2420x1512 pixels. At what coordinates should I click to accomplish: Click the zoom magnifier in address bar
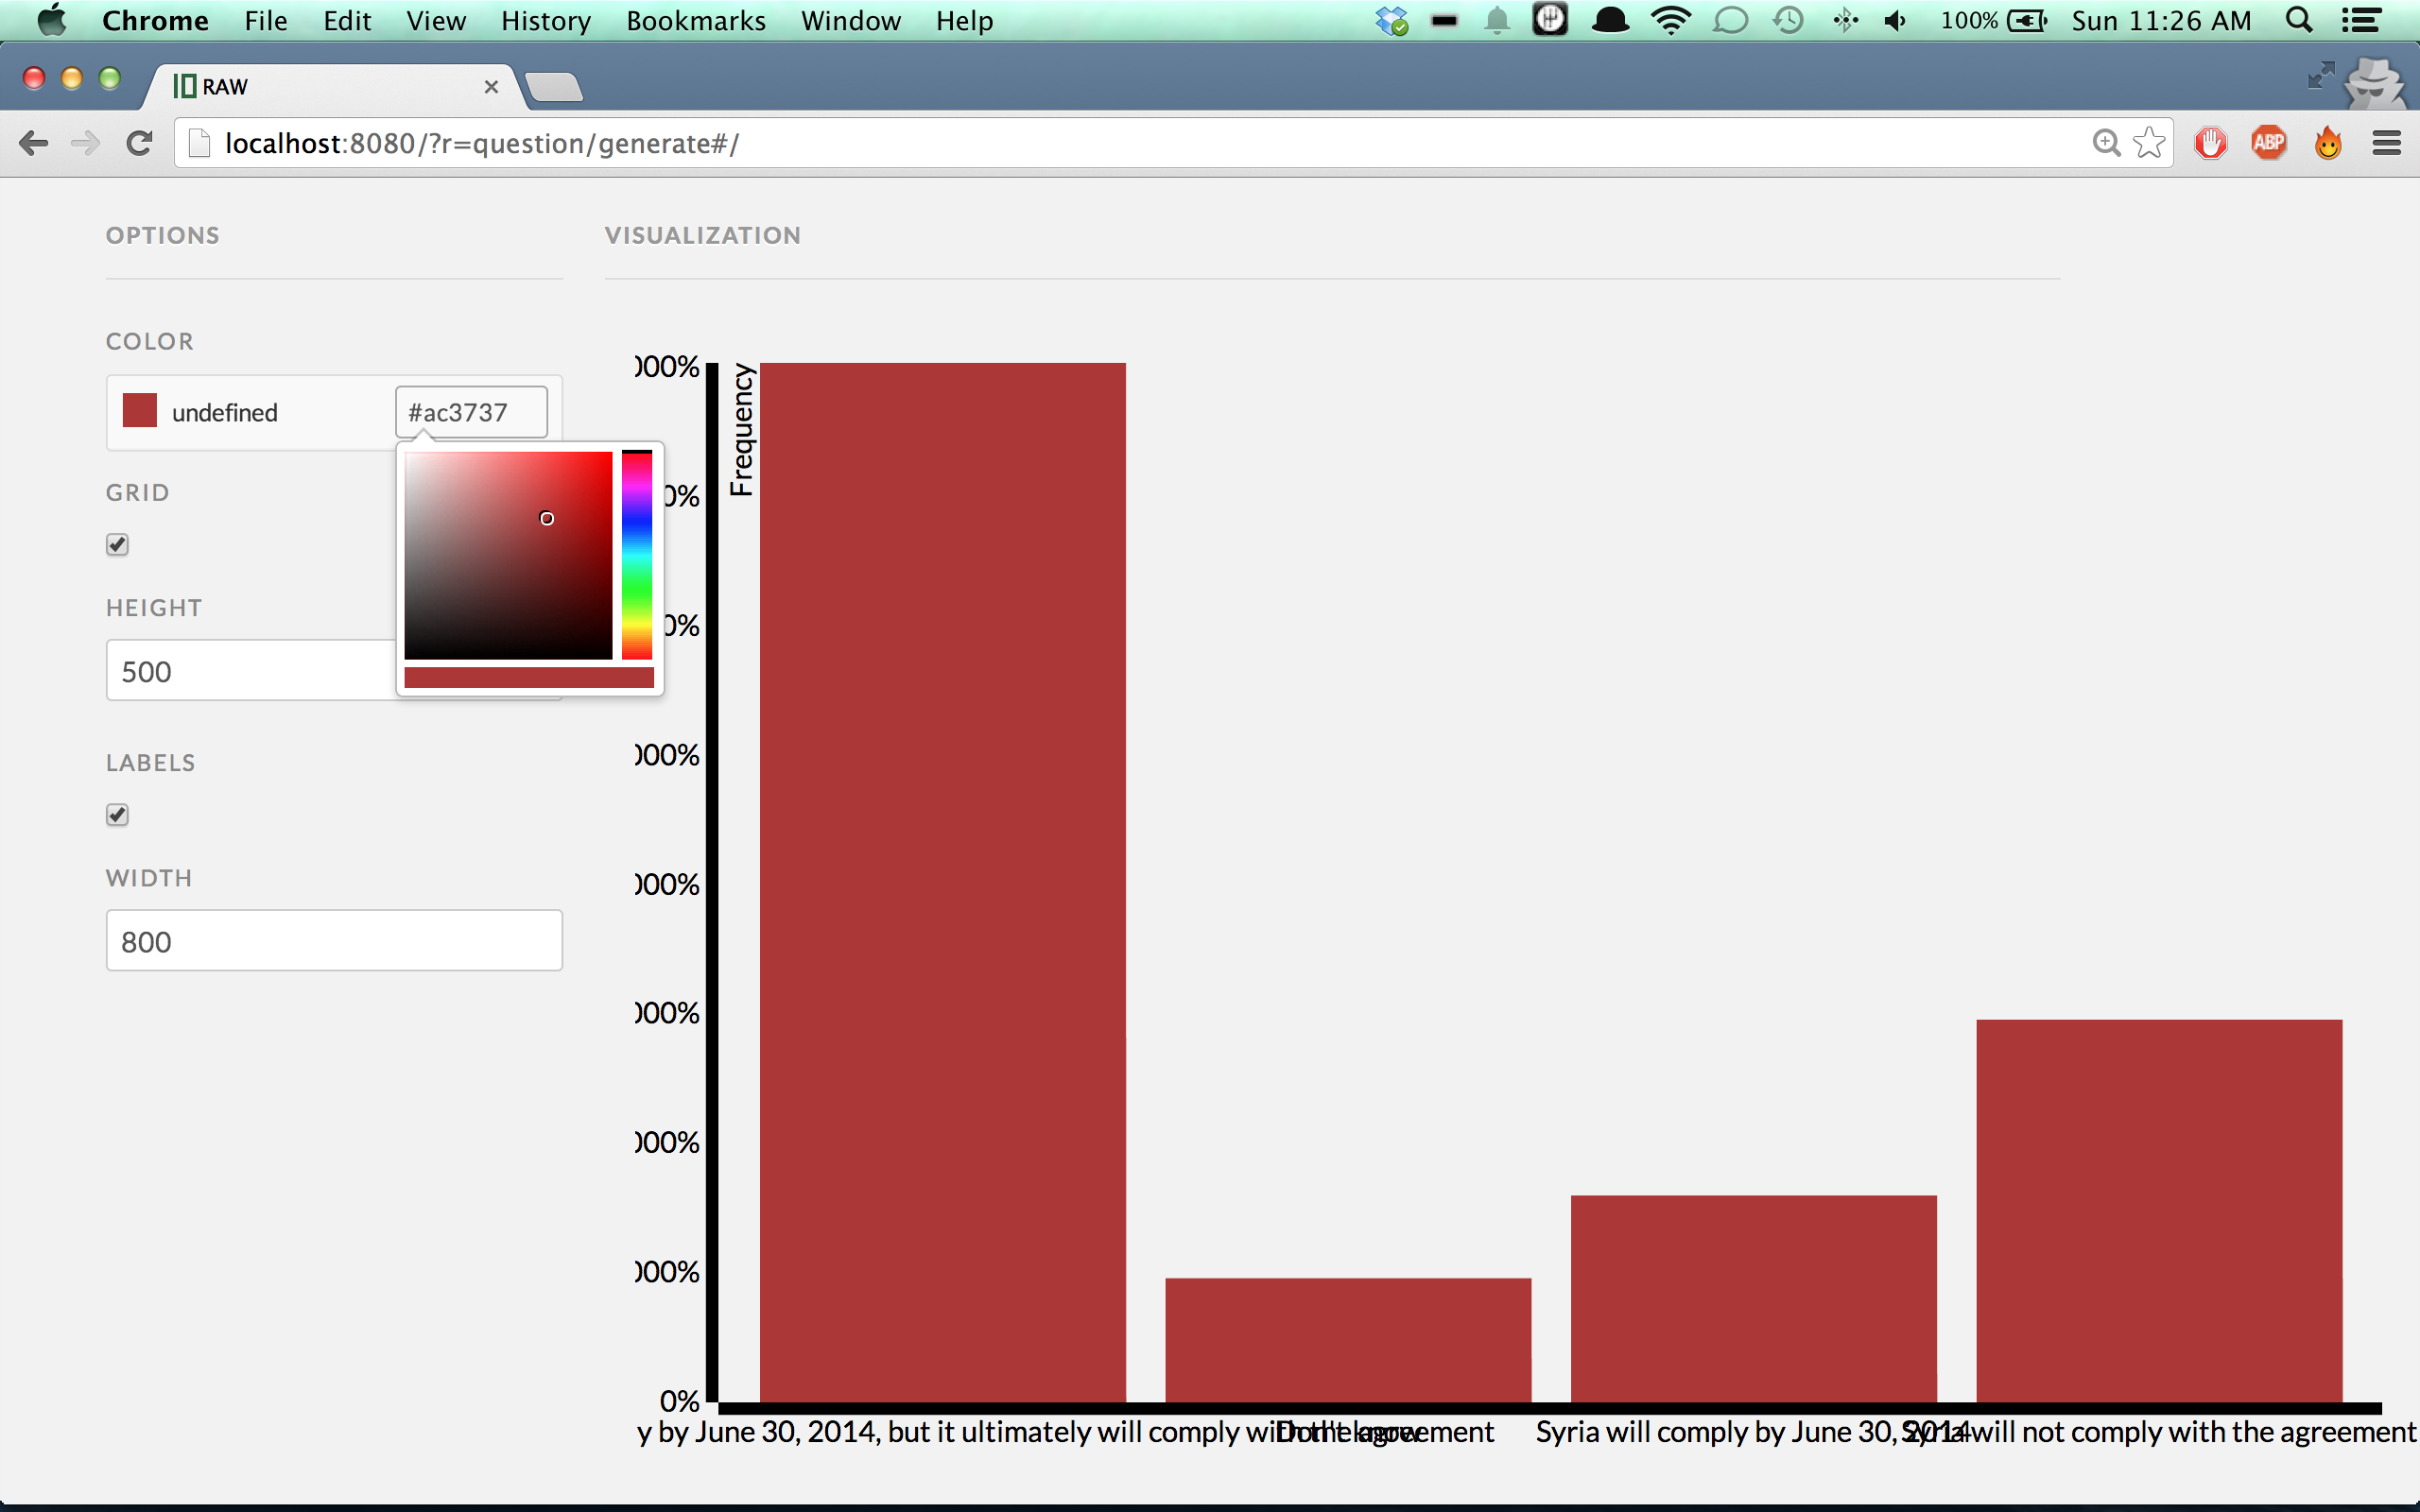point(2106,144)
